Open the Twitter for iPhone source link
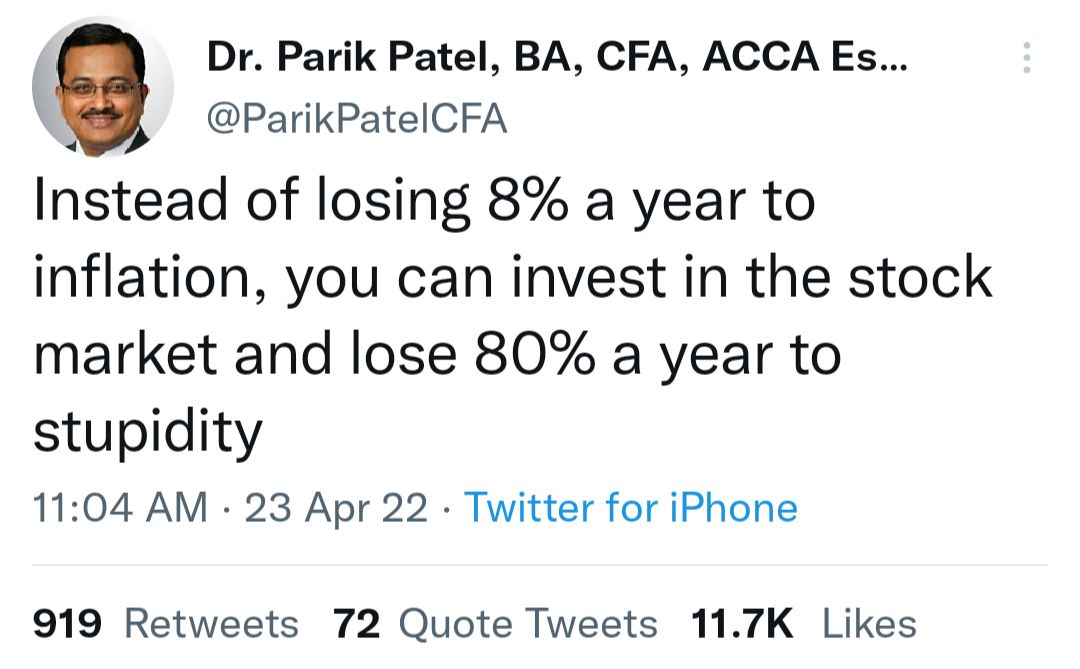The height and width of the screenshot is (669, 1080). 630,507
